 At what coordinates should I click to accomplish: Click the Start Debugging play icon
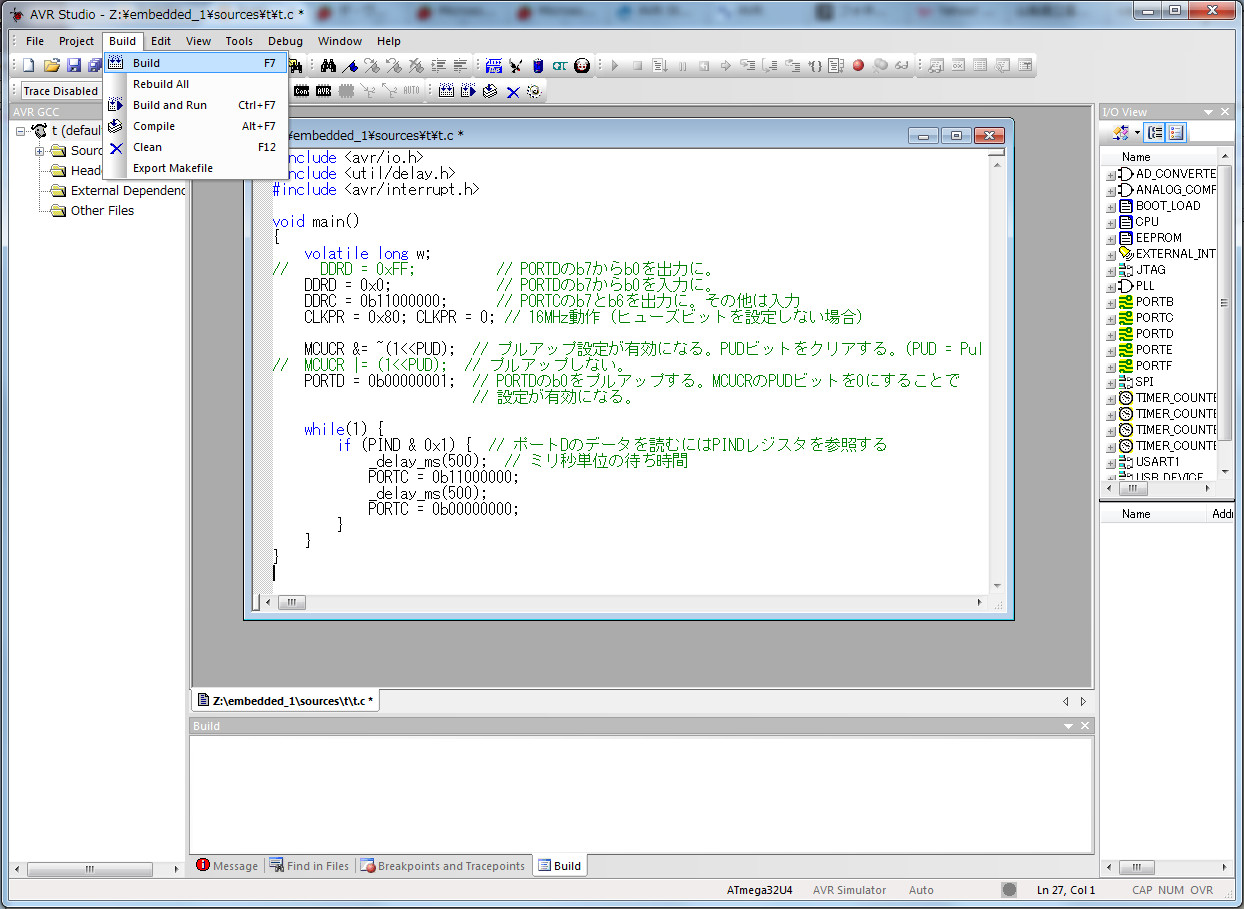coord(615,66)
